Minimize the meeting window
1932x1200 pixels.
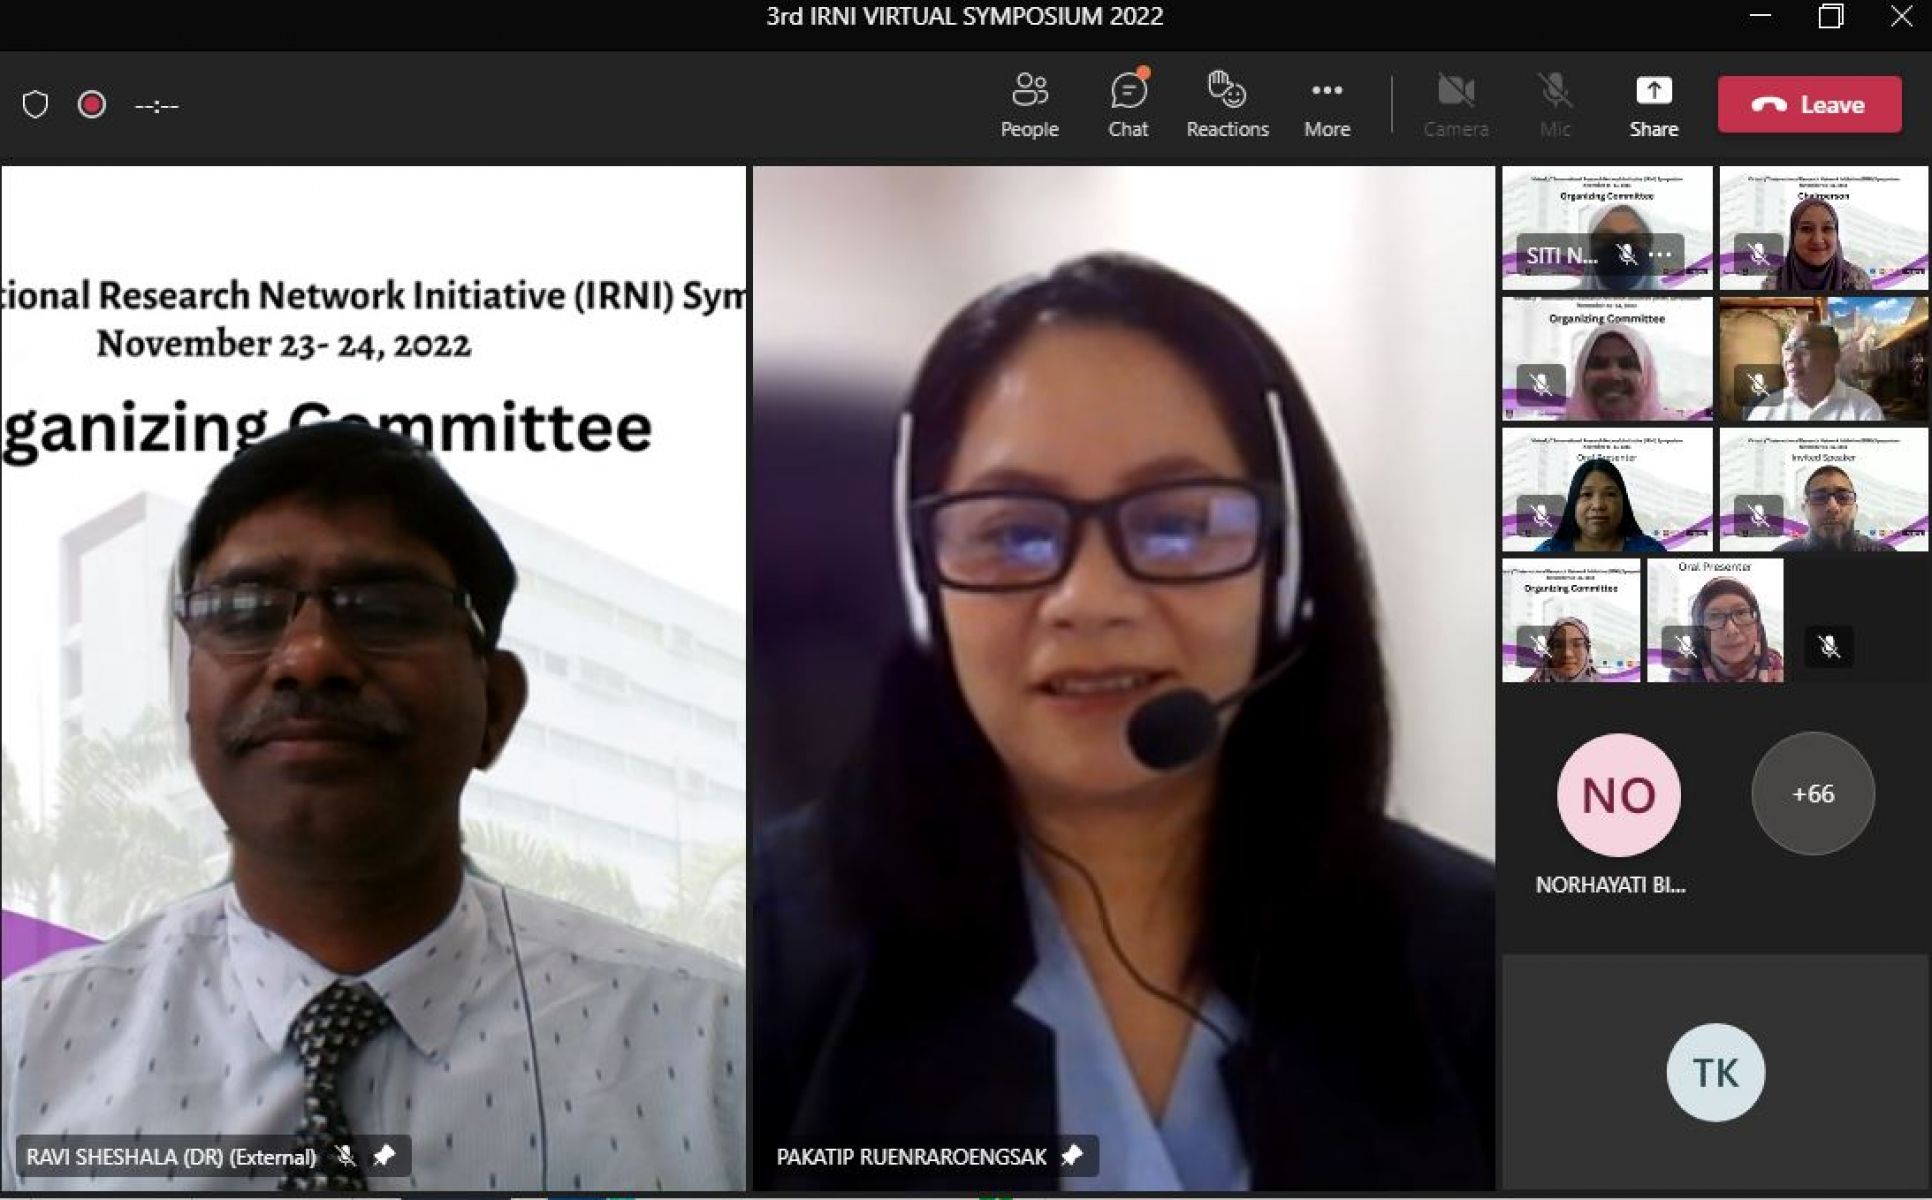click(x=1760, y=16)
